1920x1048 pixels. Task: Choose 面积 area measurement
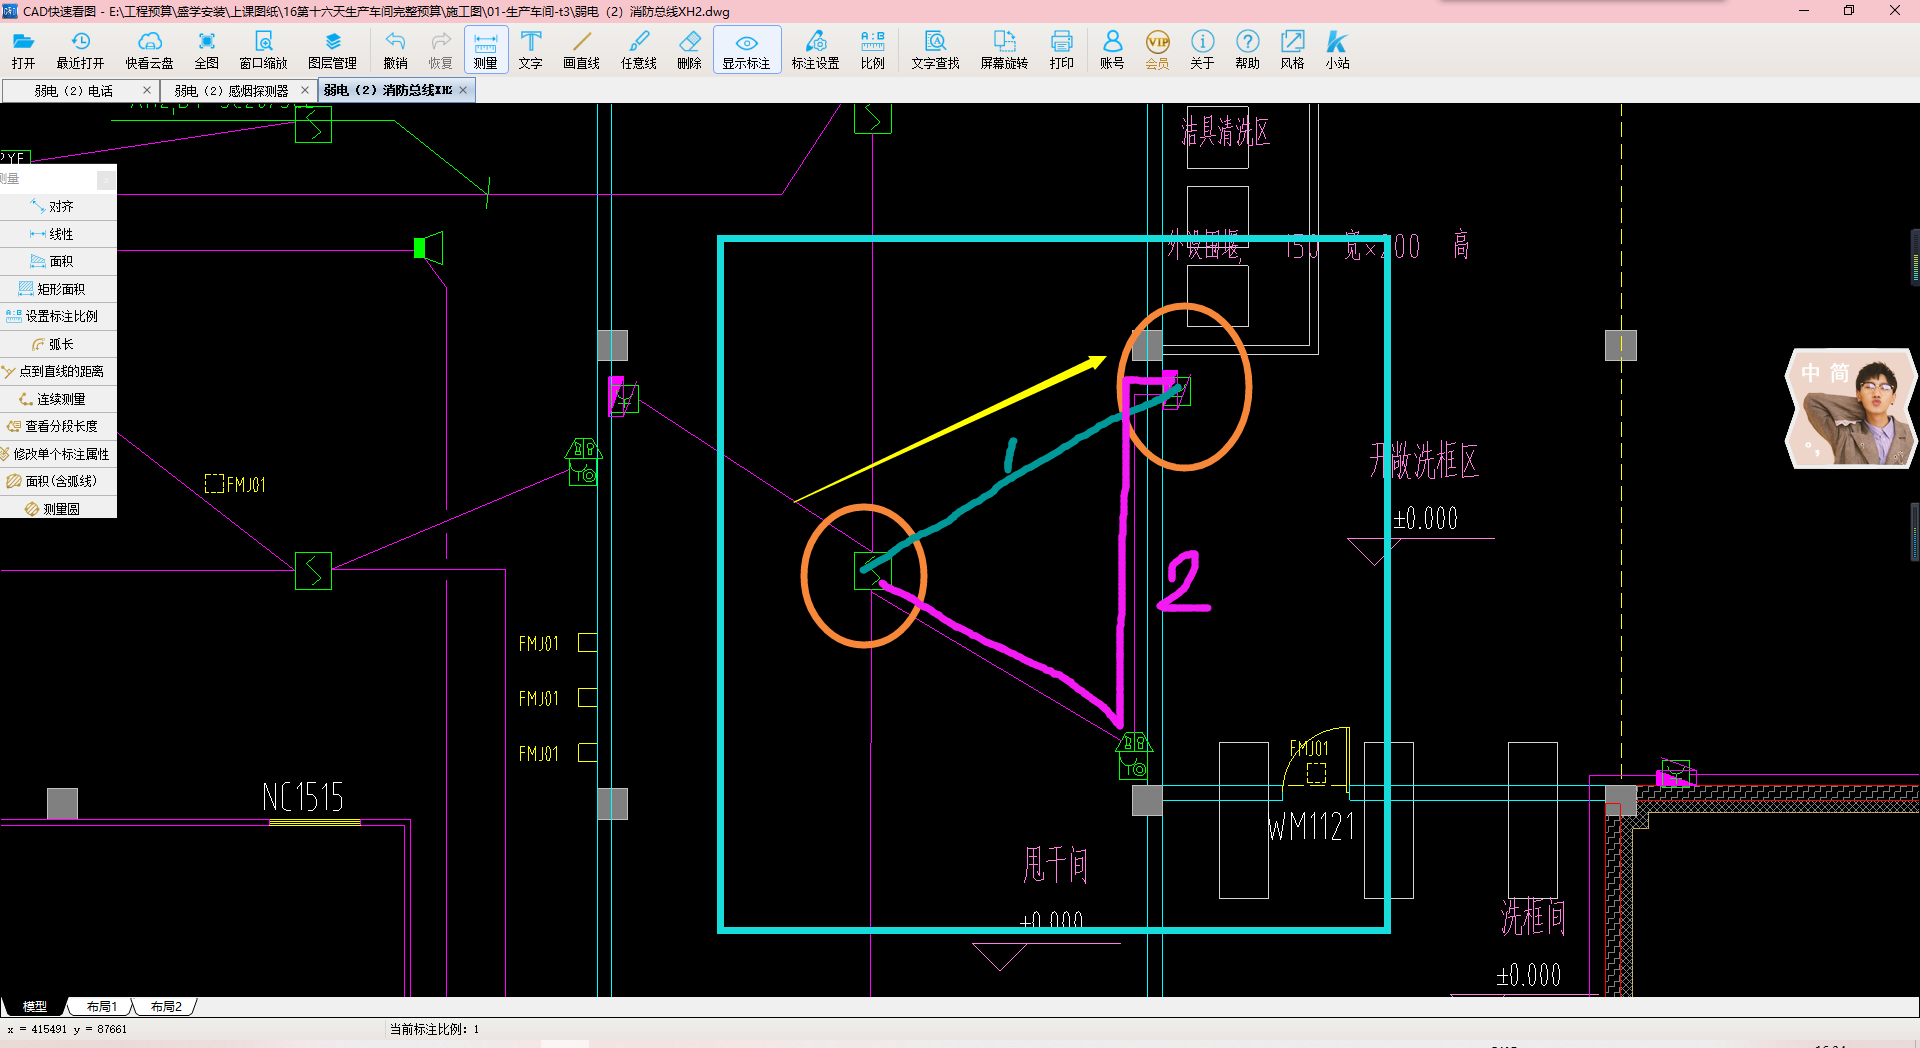point(58,261)
